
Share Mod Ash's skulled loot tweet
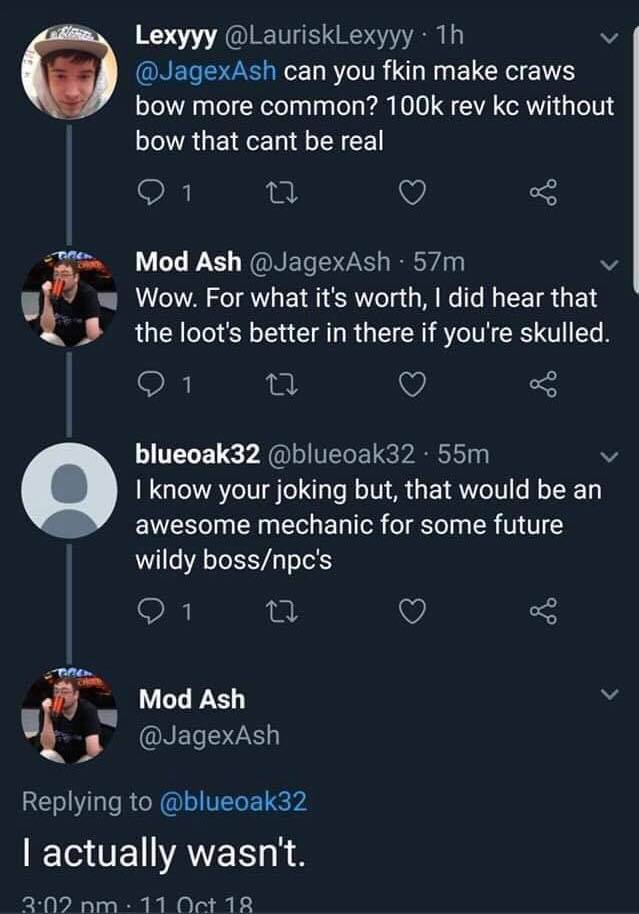(x=543, y=384)
